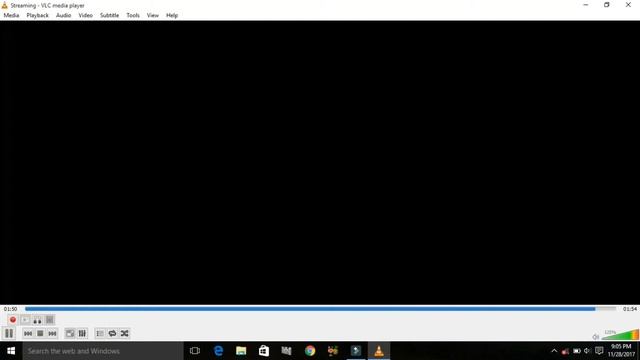Click the red system tray icon
Viewport: 640px width, 360px height.
pos(565,351)
